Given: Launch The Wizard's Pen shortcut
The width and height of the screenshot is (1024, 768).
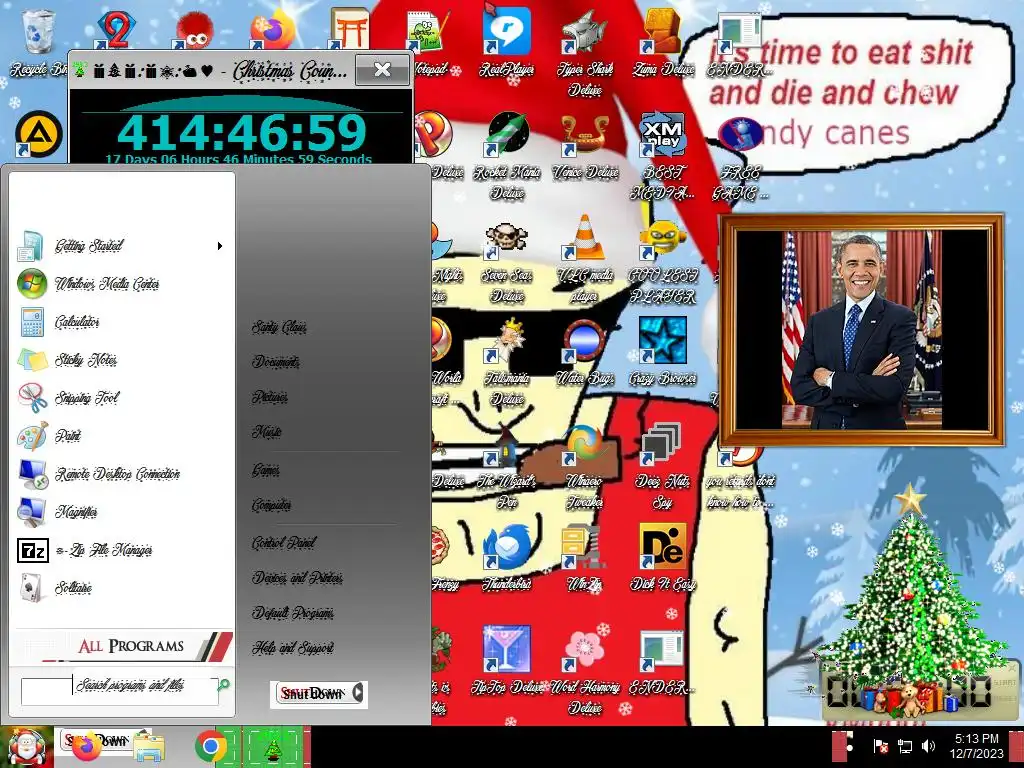Looking at the screenshot, I should (x=507, y=465).
